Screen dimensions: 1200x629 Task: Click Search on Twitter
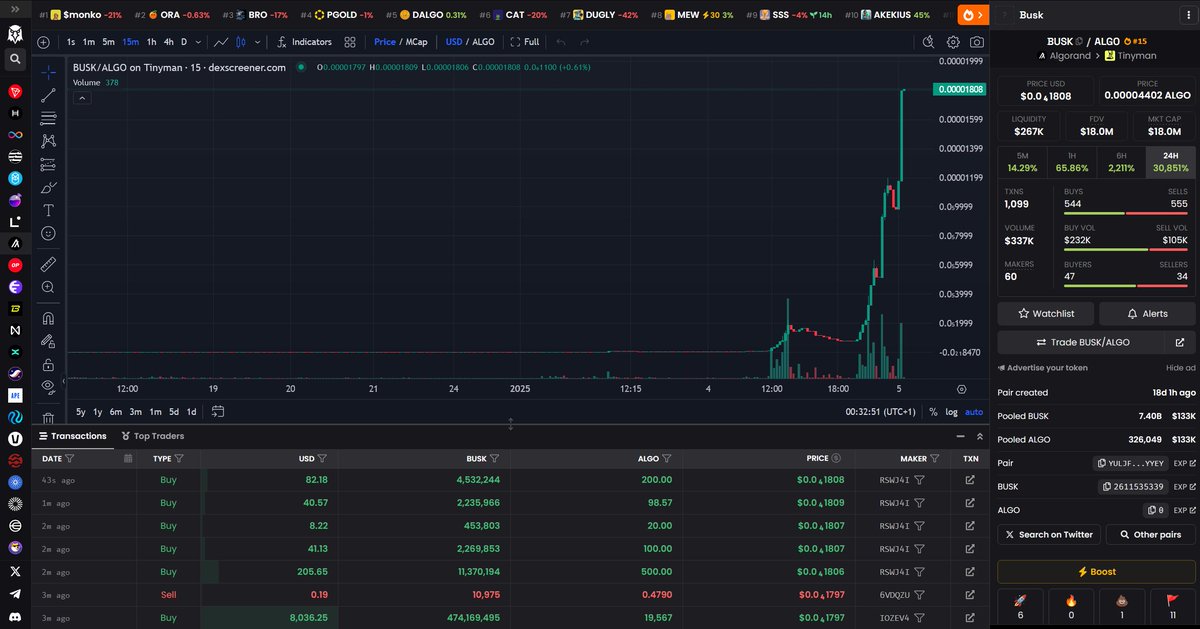(1049, 534)
